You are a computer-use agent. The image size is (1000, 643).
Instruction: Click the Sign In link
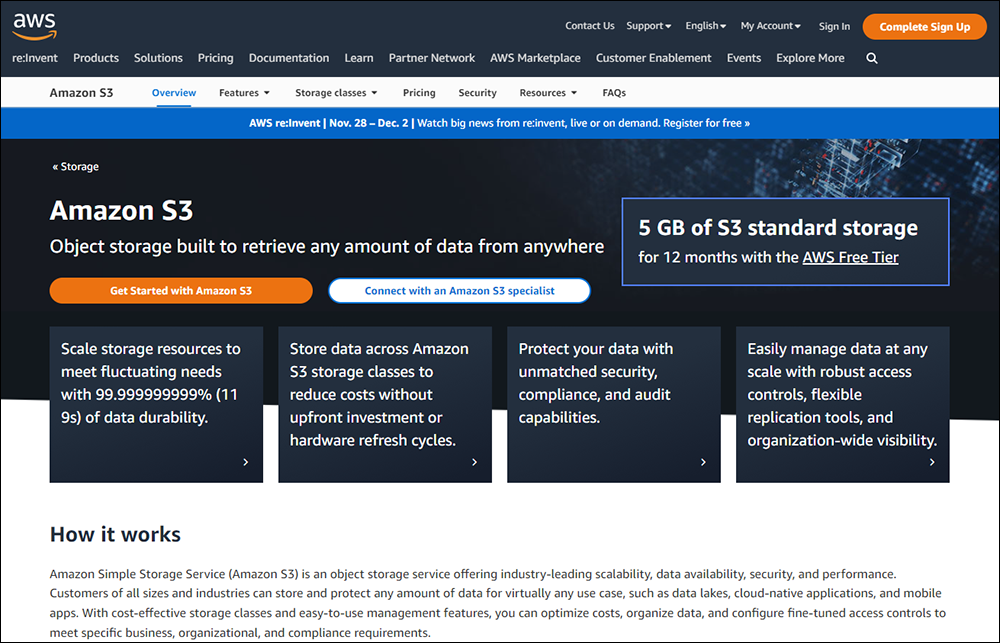click(x=834, y=26)
